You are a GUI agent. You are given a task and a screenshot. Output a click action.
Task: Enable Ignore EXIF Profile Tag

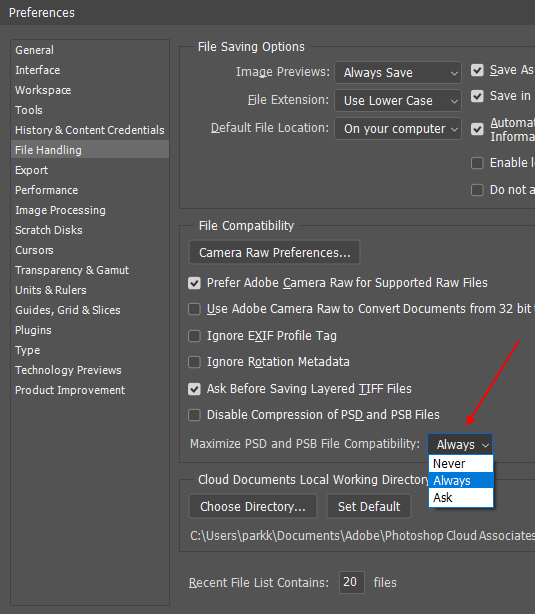tap(194, 336)
